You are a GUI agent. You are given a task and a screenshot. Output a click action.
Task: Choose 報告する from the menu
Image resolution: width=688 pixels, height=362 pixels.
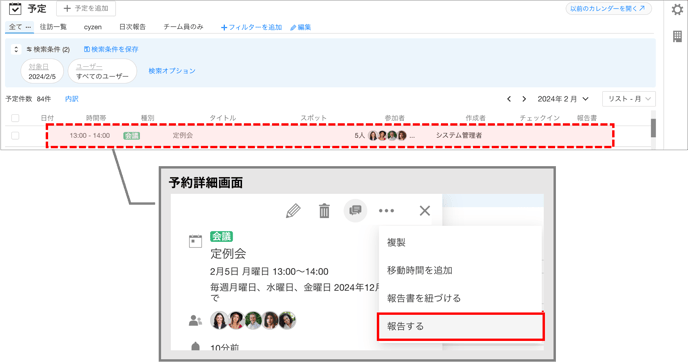click(460, 326)
